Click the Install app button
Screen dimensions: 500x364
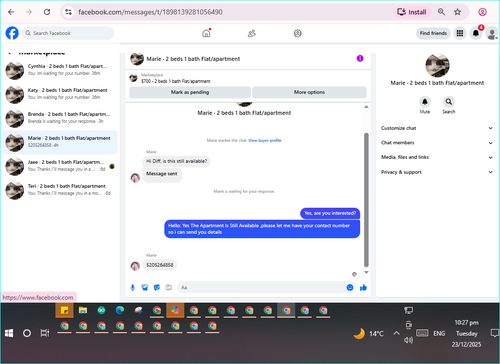tap(412, 12)
